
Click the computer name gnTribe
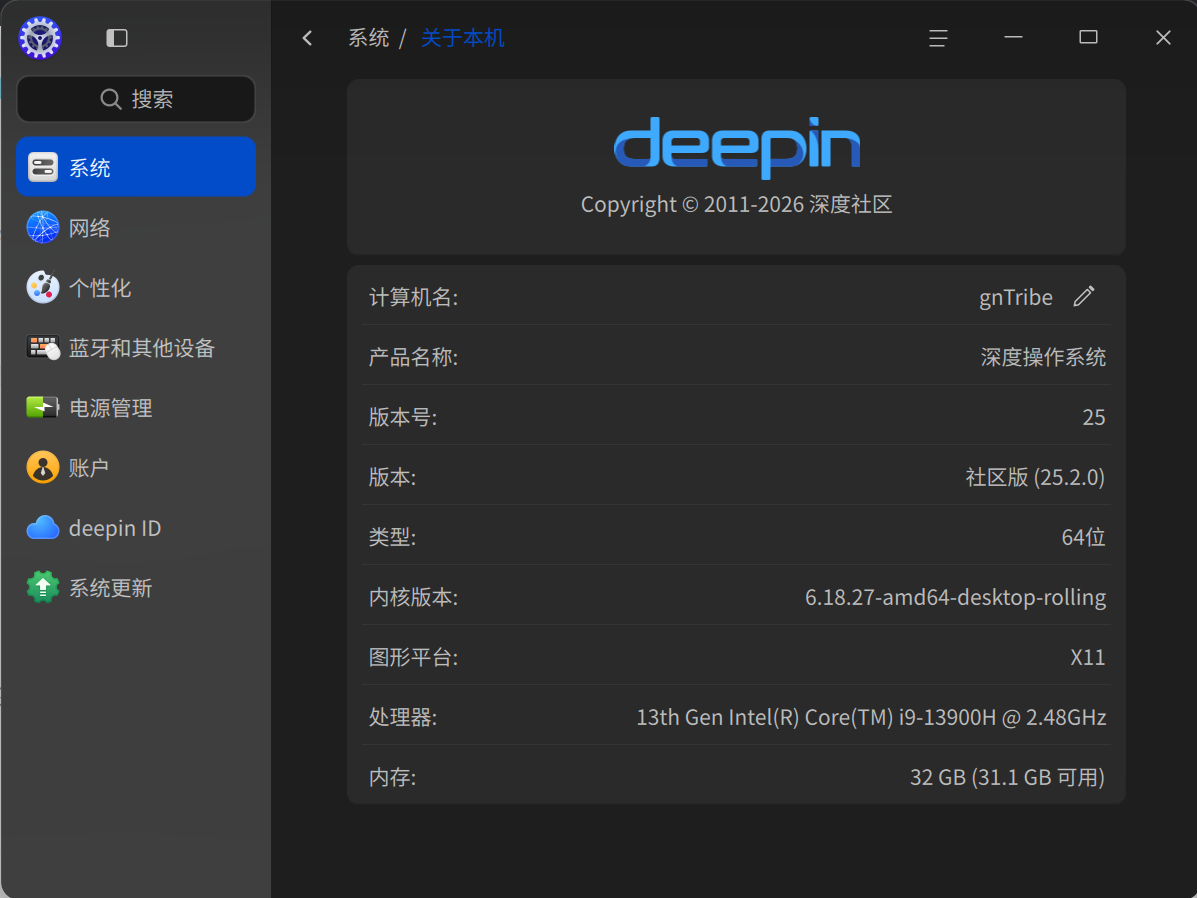tap(1015, 297)
